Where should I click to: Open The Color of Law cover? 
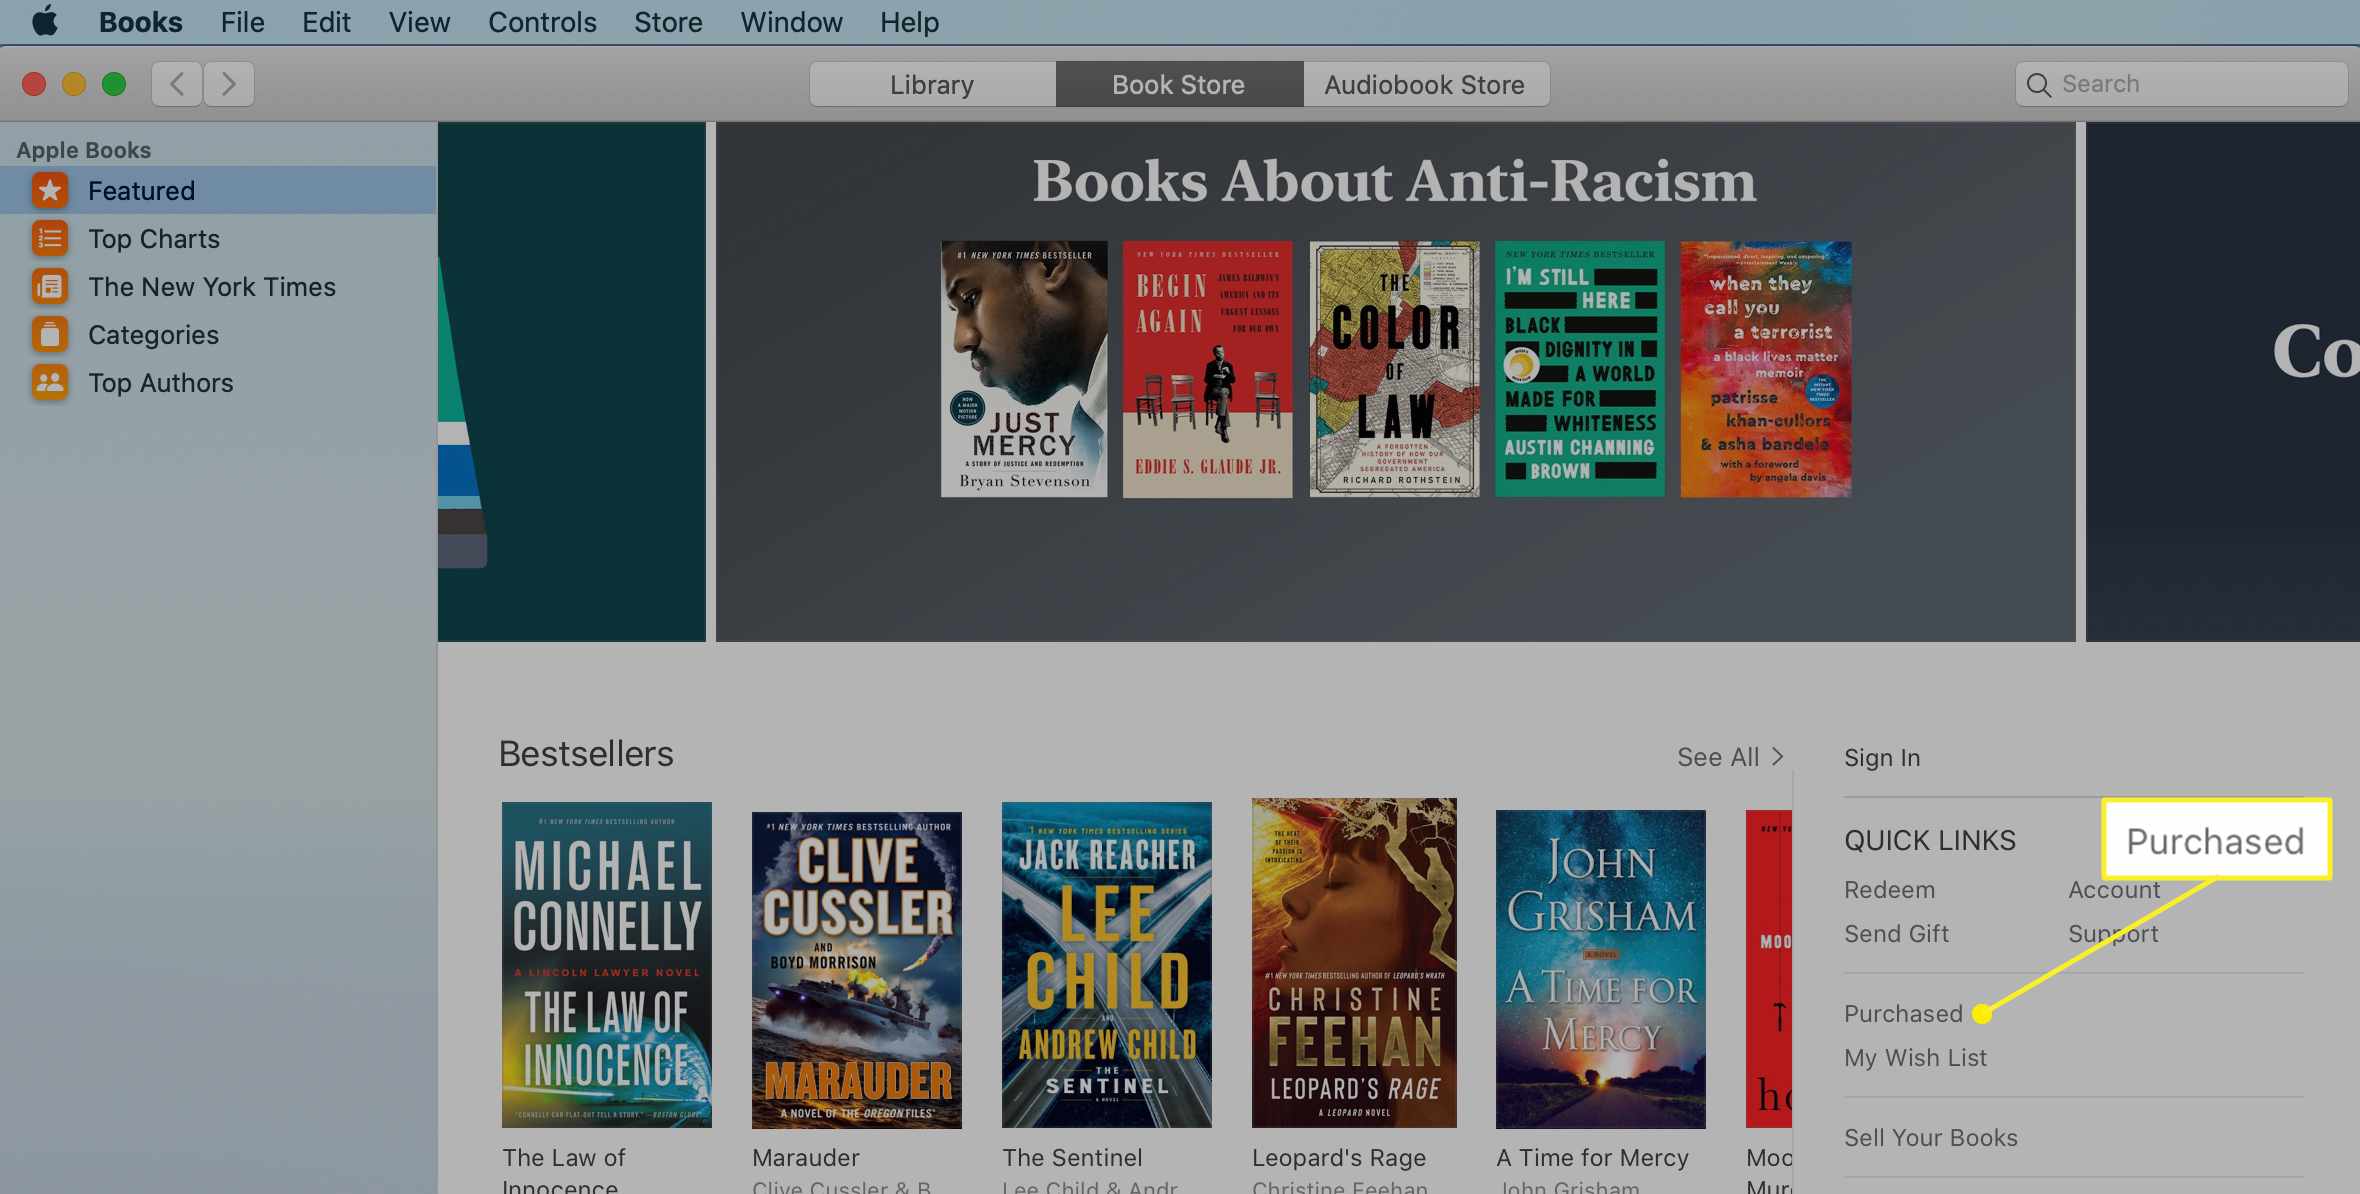pyautogui.click(x=1394, y=369)
